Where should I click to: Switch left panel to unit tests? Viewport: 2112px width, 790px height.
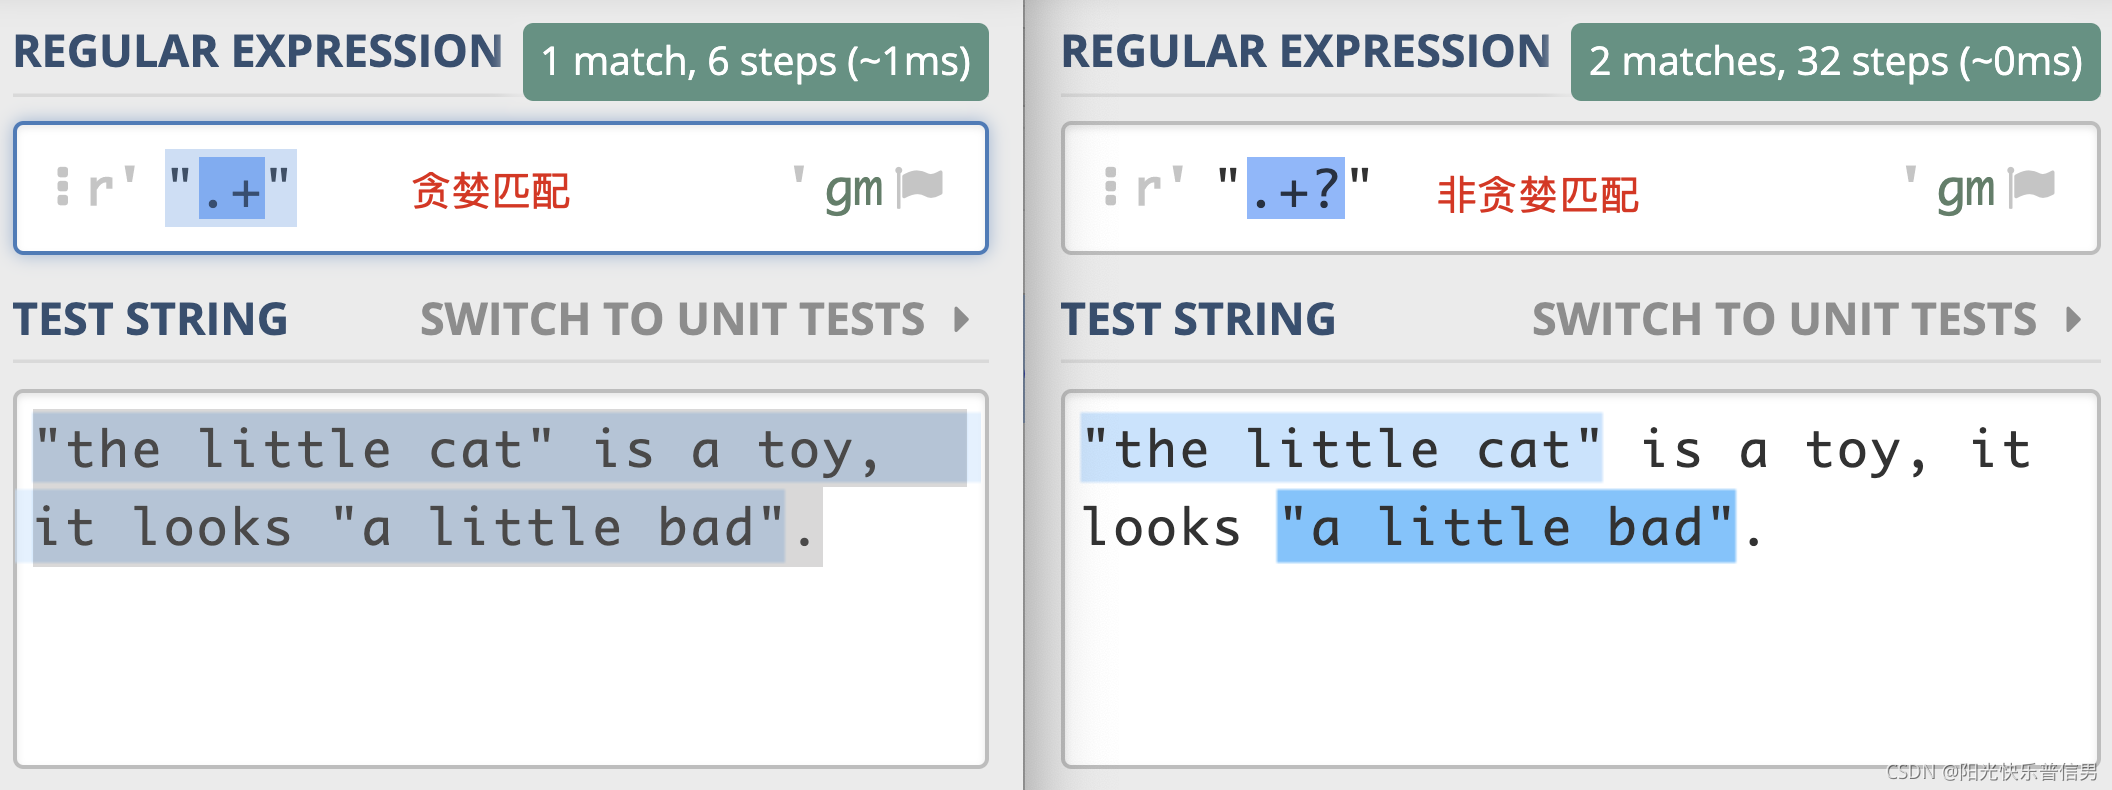coord(672,320)
